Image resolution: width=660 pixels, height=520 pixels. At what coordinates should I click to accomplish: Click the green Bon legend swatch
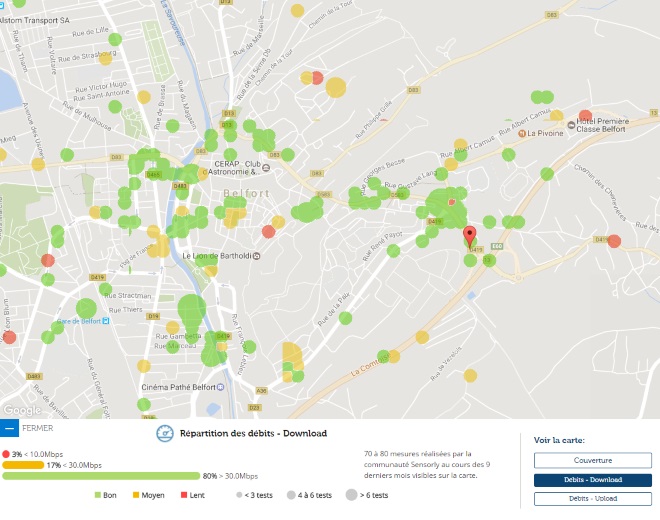98,495
